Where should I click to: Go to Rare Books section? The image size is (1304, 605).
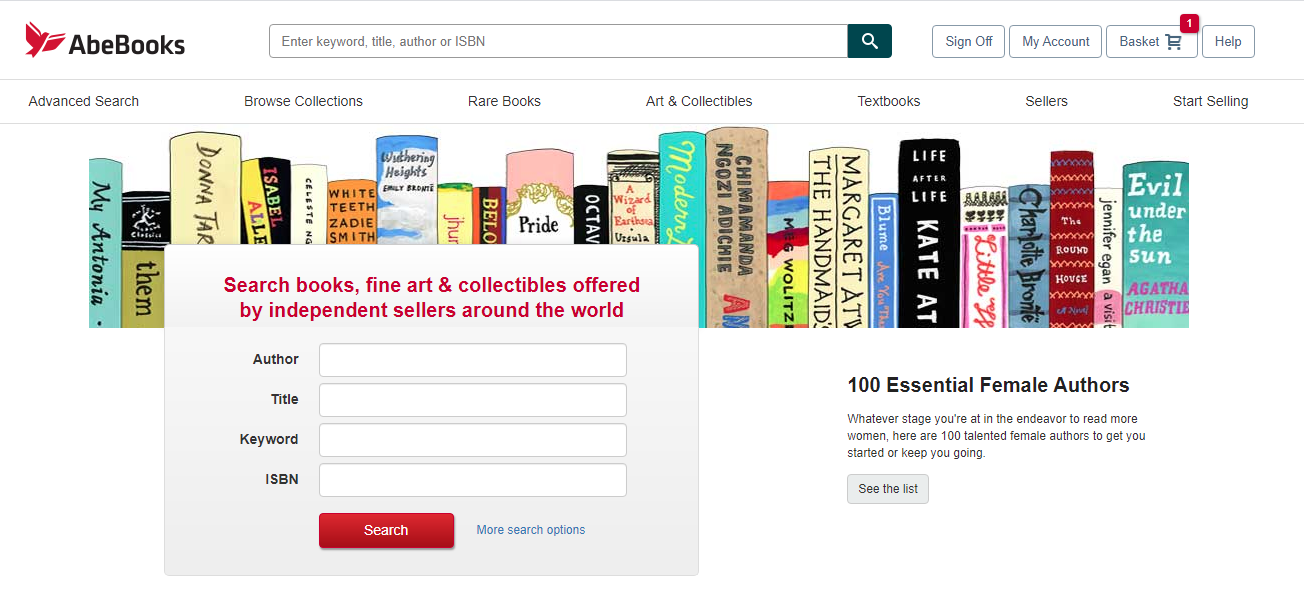pos(504,101)
